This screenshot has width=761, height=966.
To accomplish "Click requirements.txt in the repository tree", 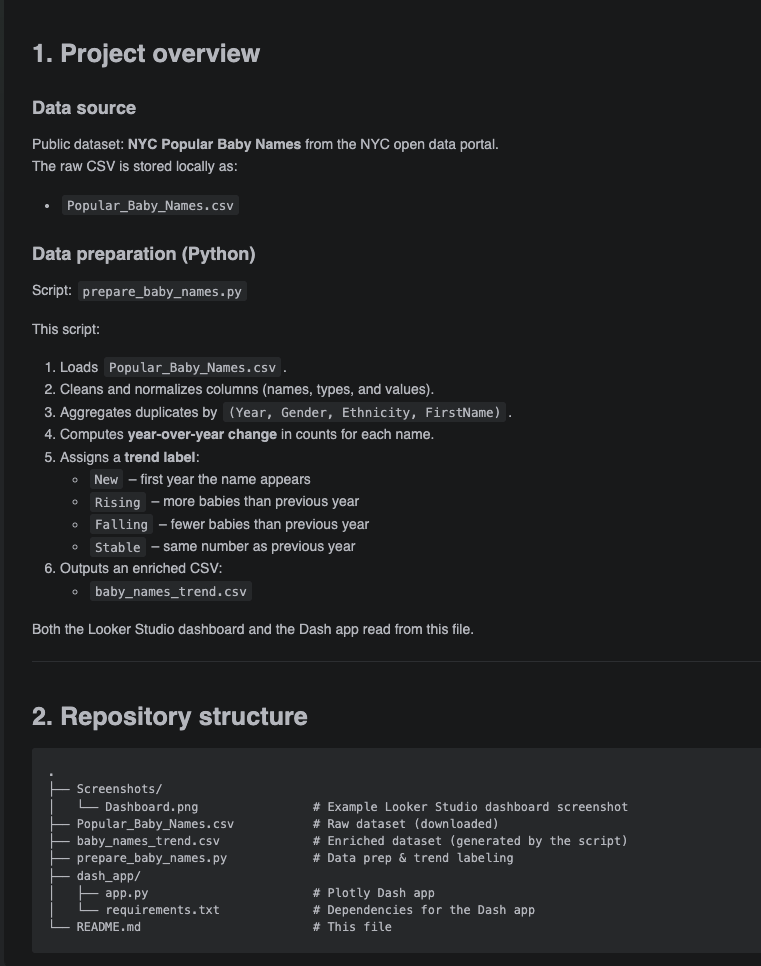I will 162,910.
